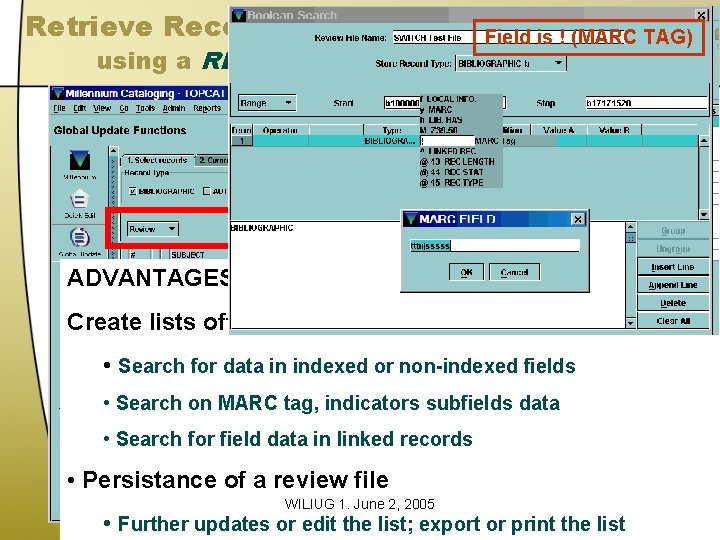
Task: Open the Range dropdown in Boolean Search
Action: tap(267, 103)
